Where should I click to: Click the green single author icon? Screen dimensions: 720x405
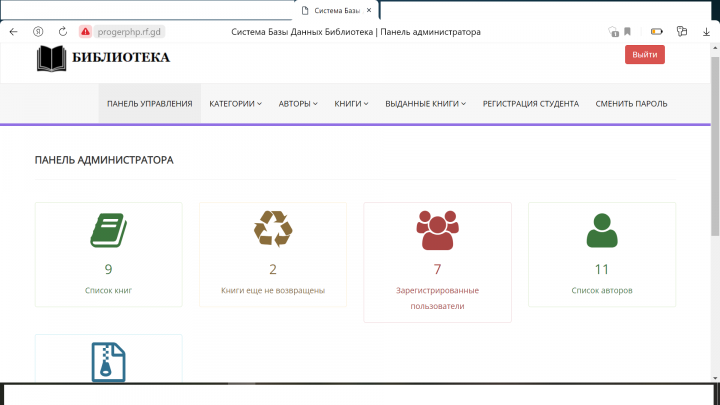pos(602,231)
